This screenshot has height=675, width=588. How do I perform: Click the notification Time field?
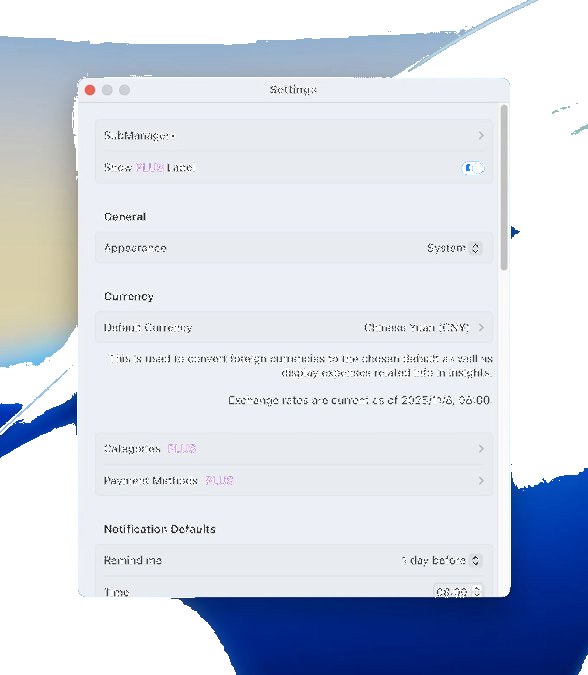pyautogui.click(x=457, y=591)
